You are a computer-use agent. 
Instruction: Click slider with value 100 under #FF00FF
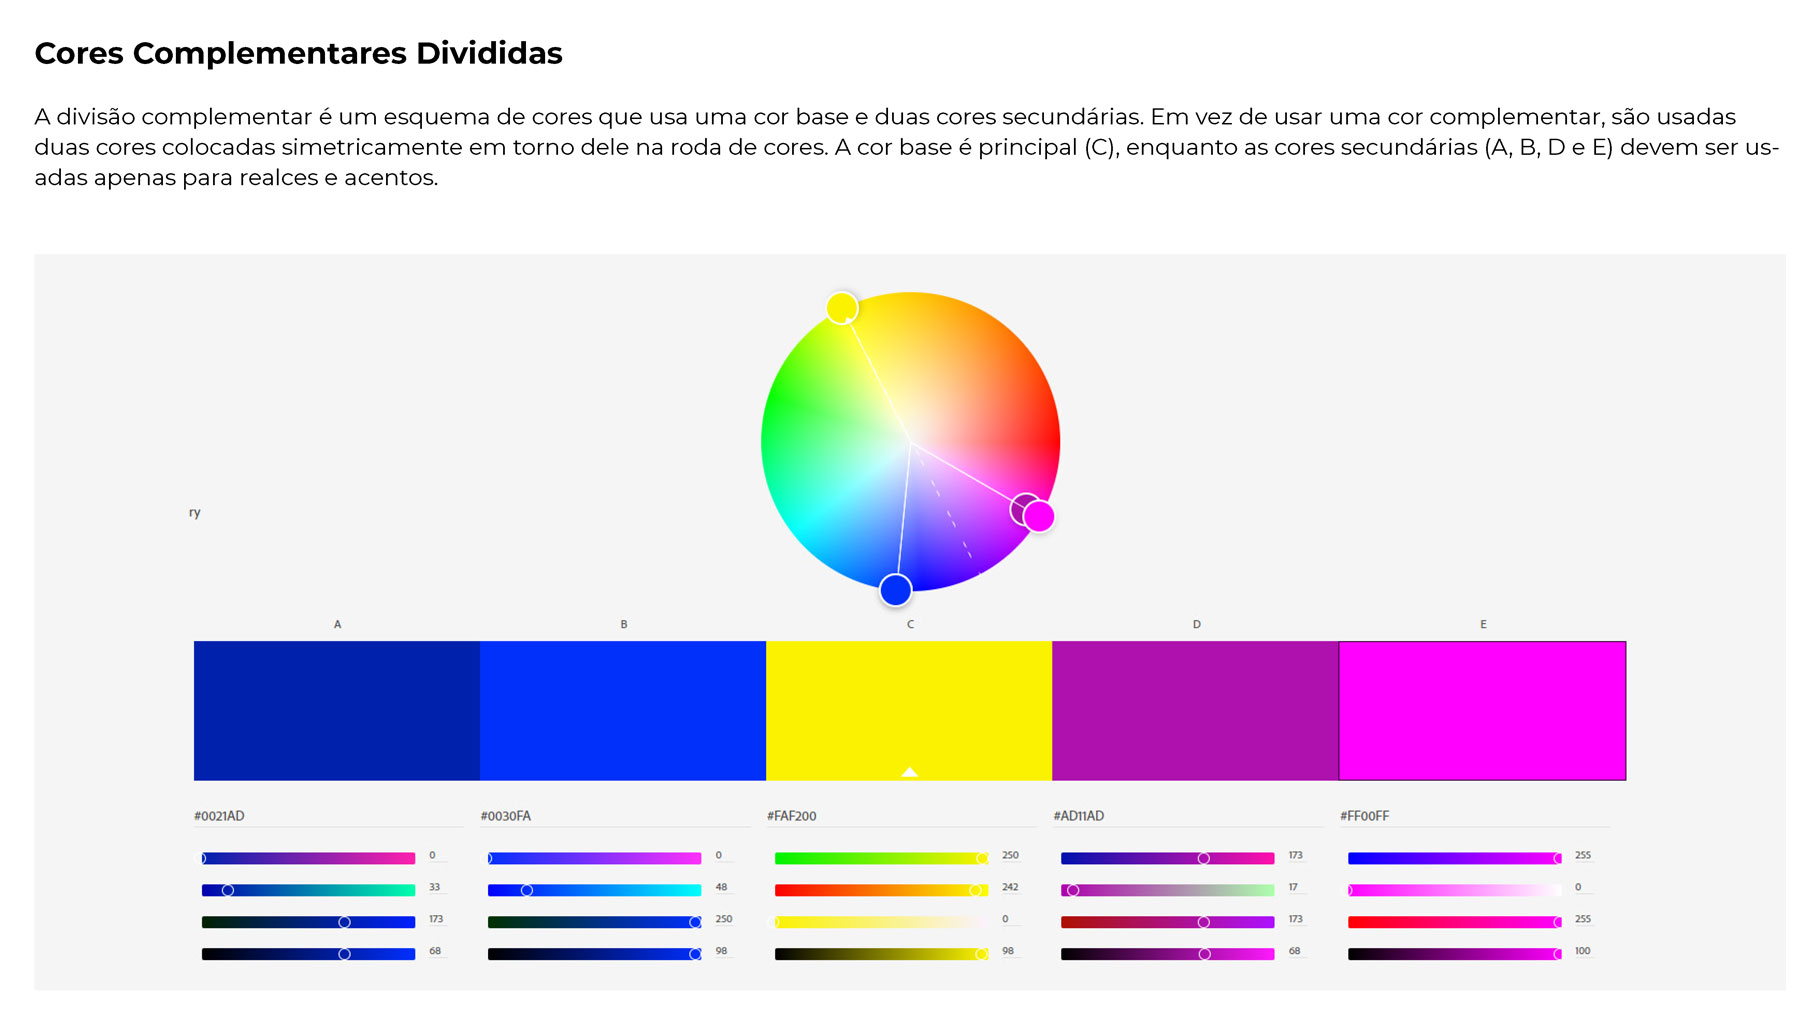tap(1454, 954)
